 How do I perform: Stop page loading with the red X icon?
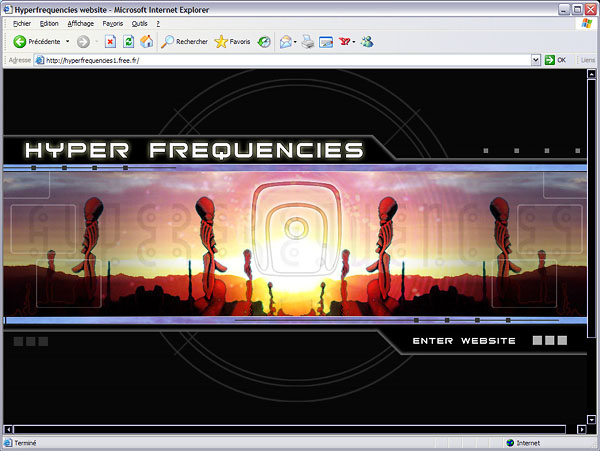(110, 41)
